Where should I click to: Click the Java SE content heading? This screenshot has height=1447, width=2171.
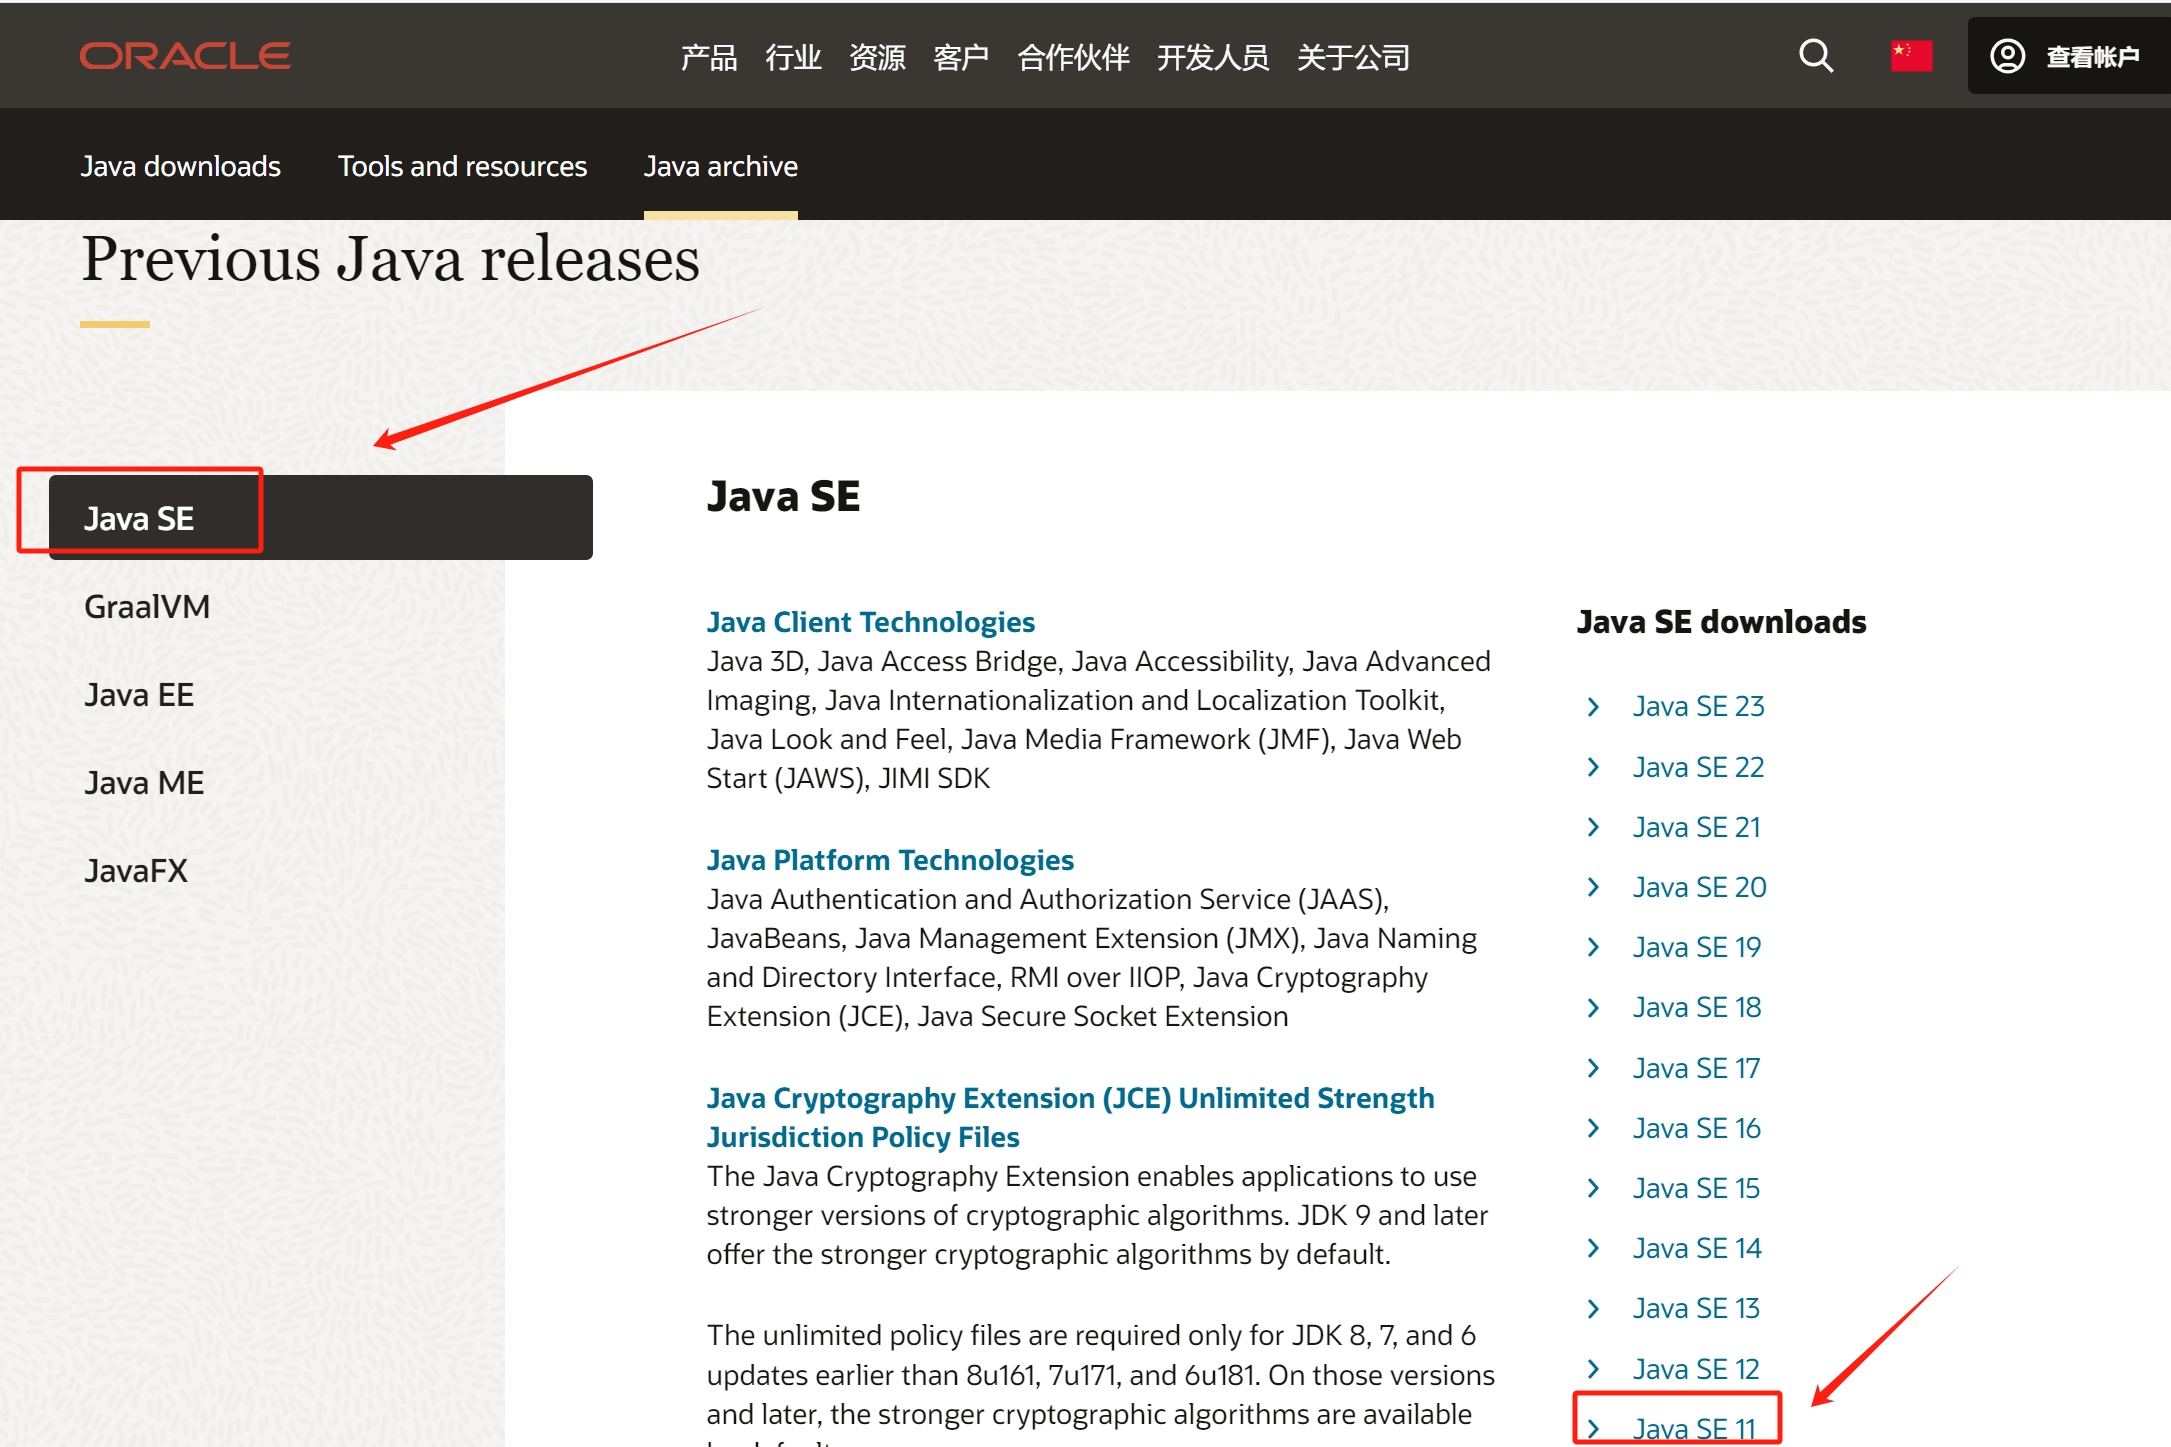tap(783, 497)
